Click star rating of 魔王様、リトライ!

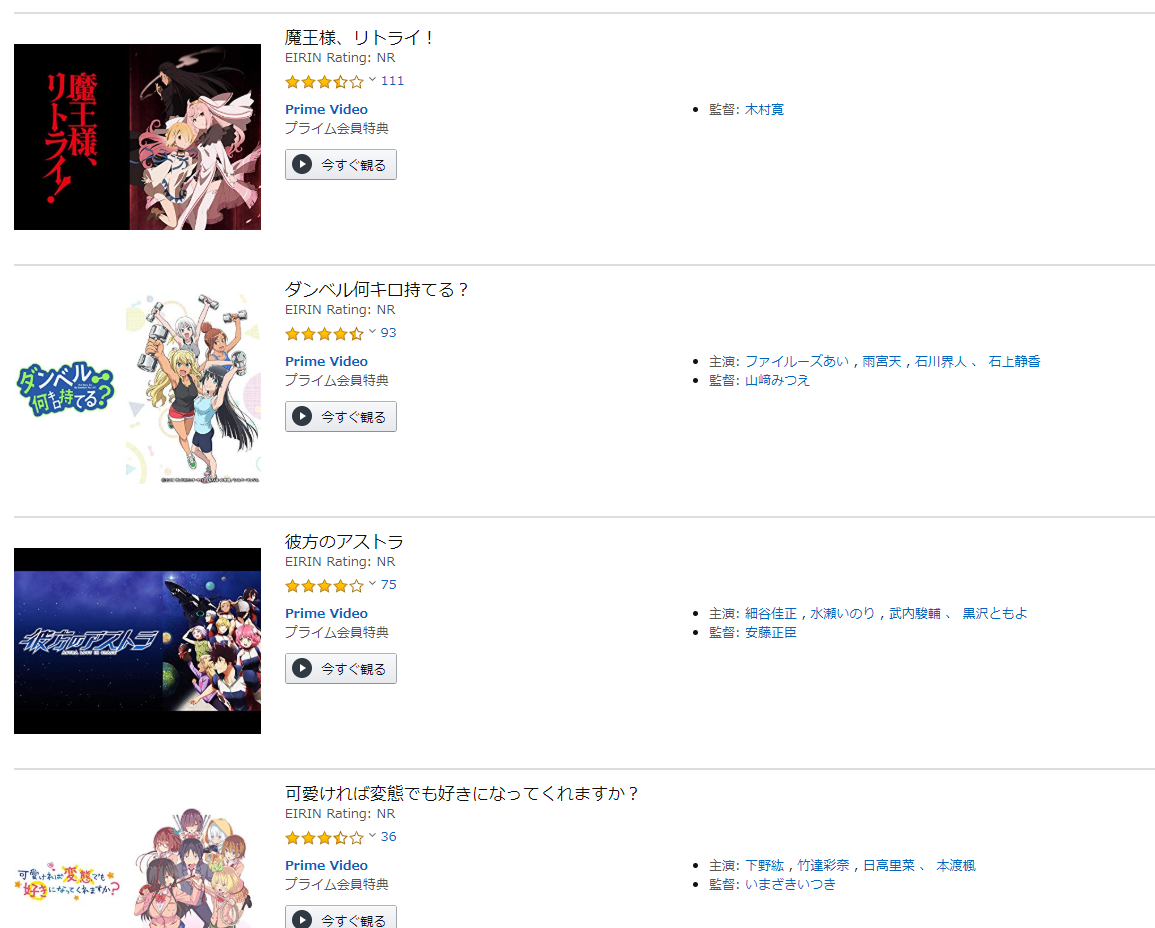[324, 82]
